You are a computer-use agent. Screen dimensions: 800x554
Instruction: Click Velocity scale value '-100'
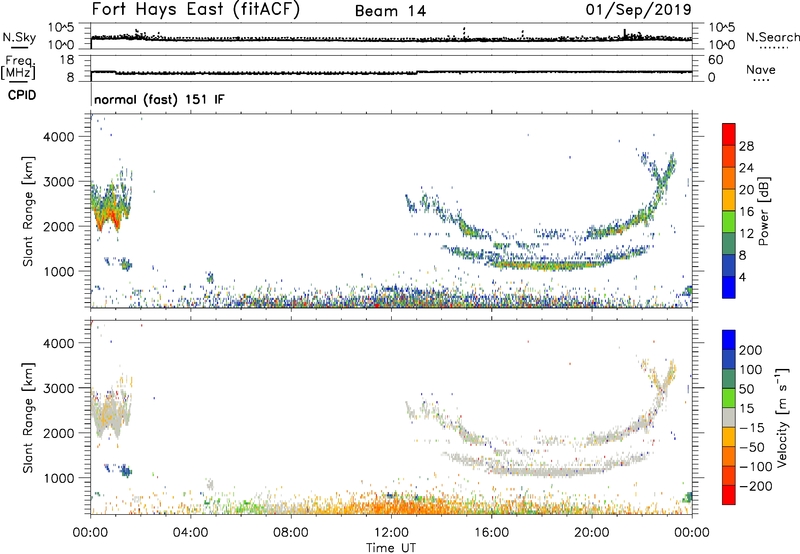click(x=756, y=467)
